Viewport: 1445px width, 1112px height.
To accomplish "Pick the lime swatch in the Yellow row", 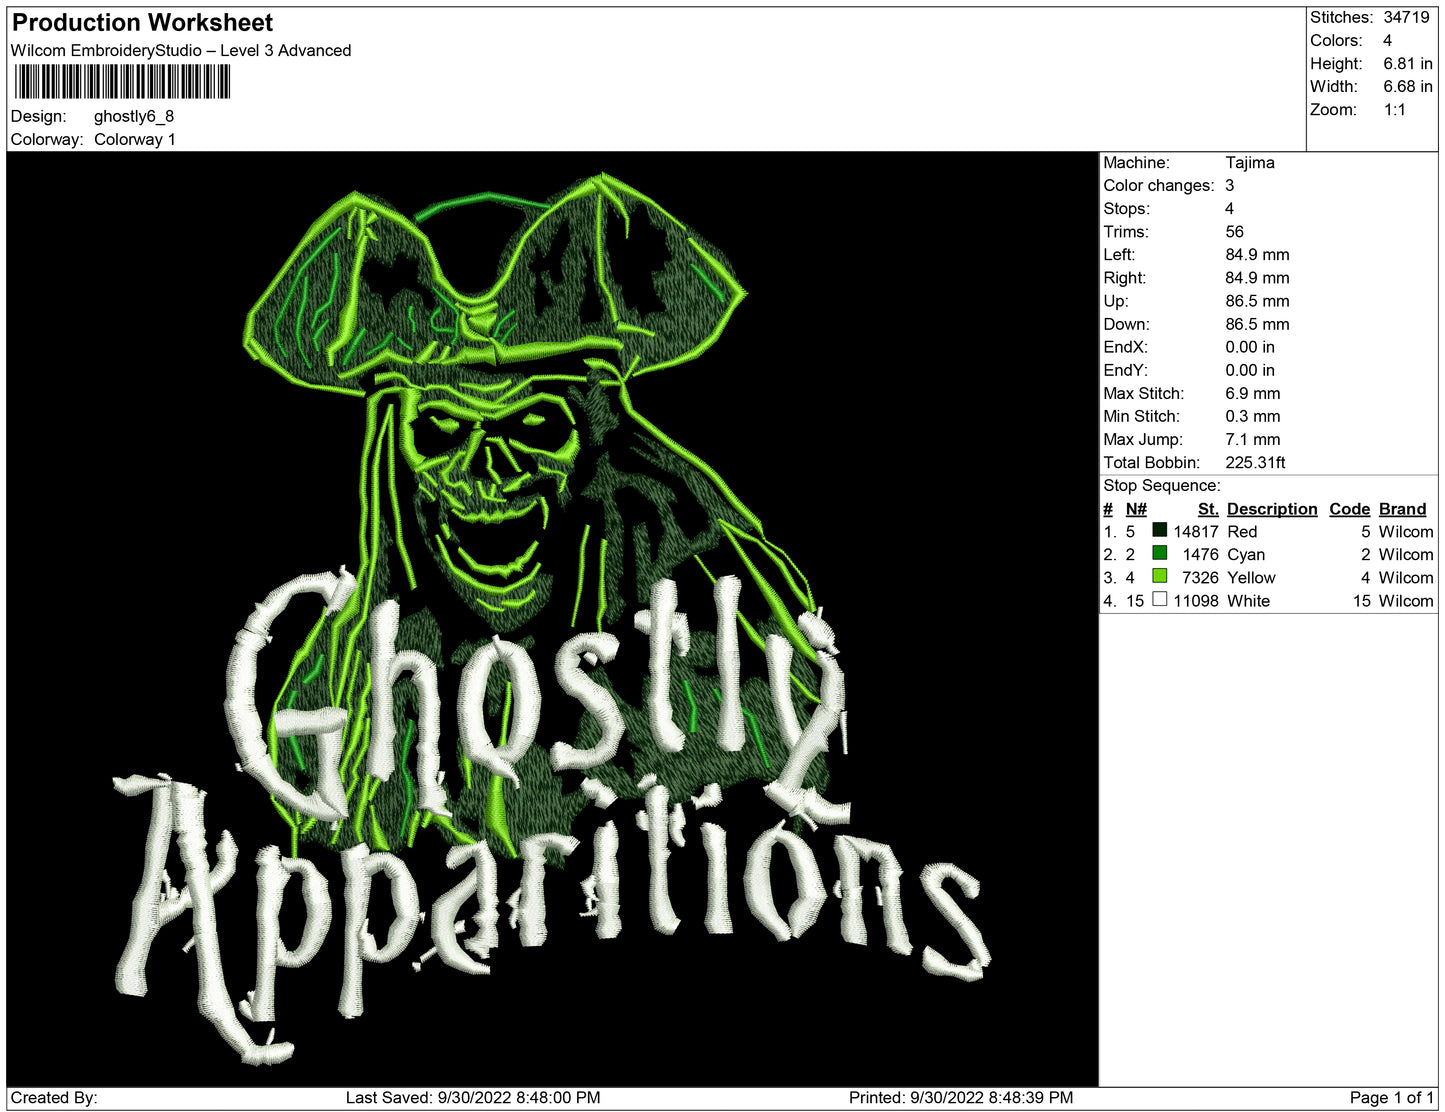I will (1159, 576).
